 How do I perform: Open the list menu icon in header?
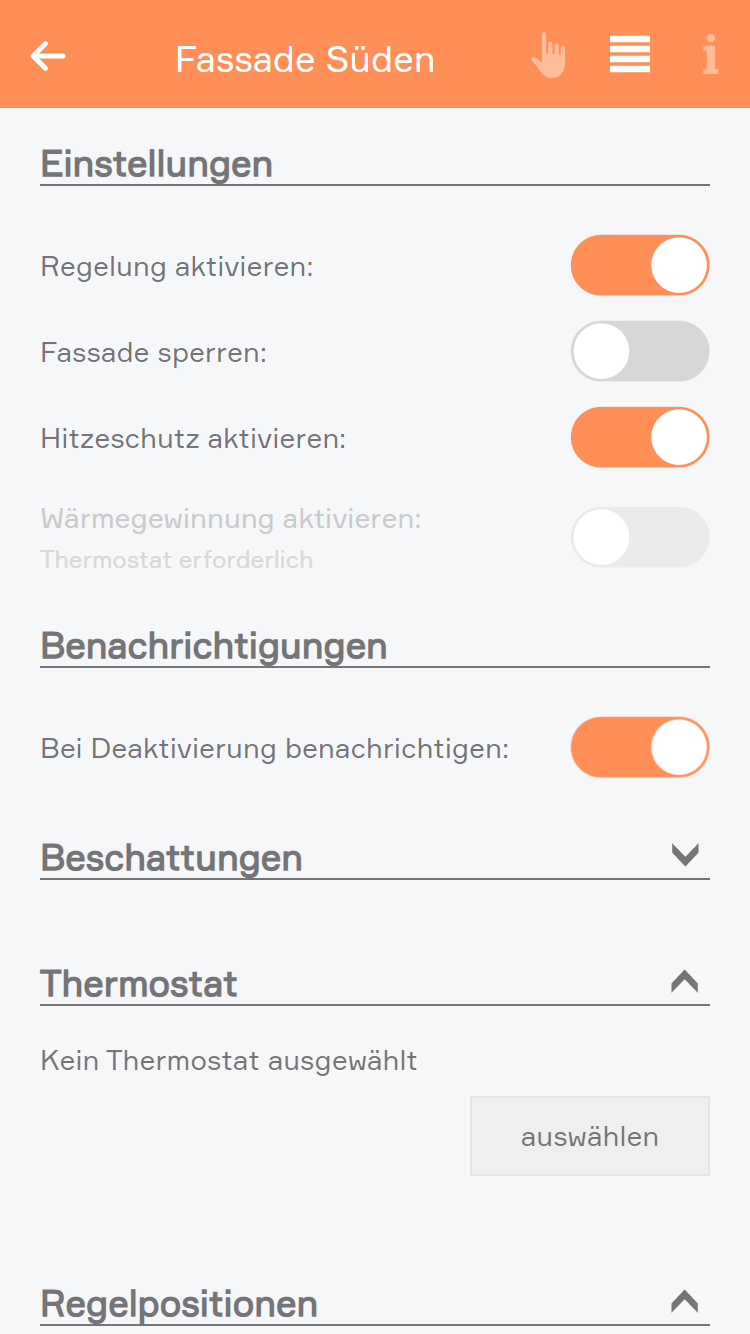pyautogui.click(x=630, y=55)
